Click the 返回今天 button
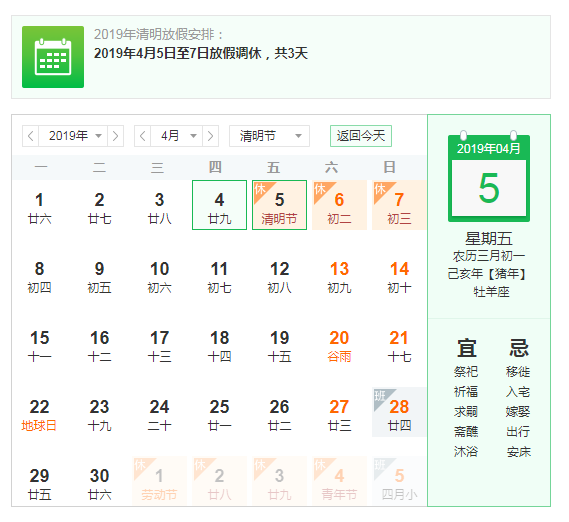The width and height of the screenshot is (569, 522). (361, 136)
